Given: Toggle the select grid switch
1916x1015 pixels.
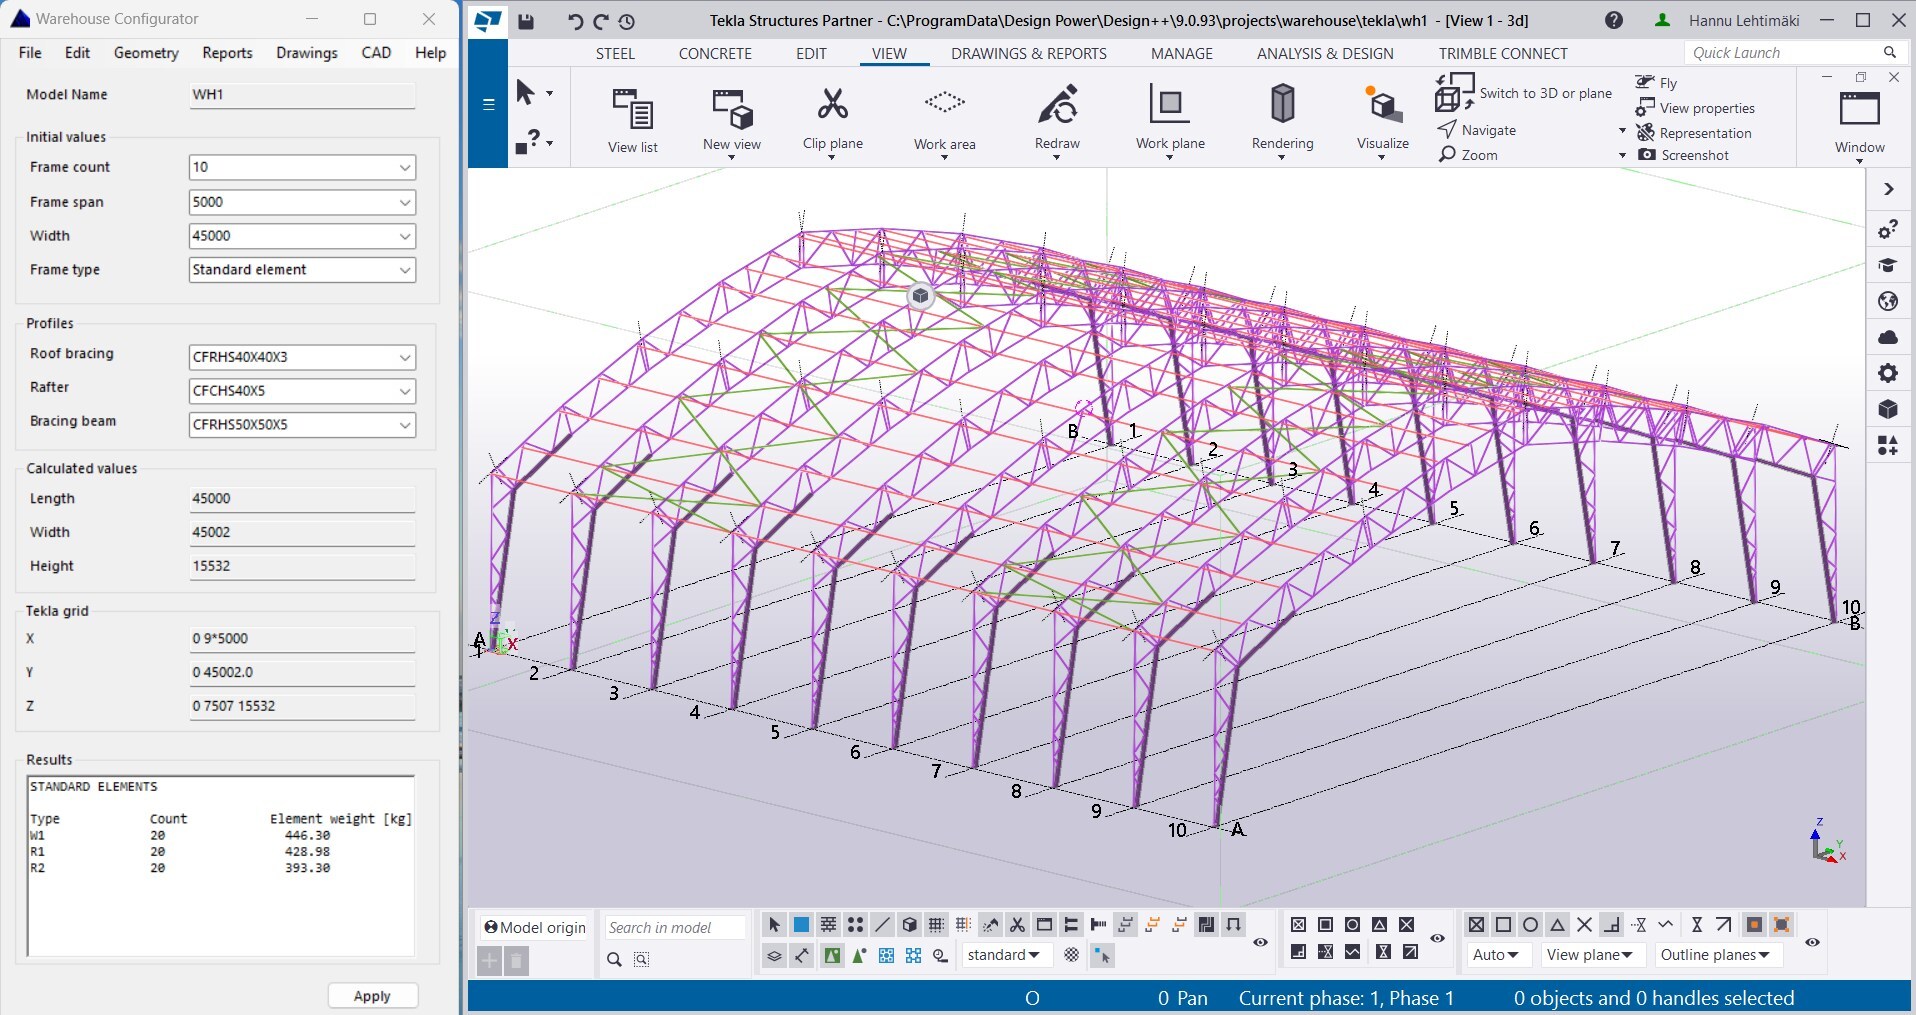Looking at the screenshot, I should click(x=936, y=925).
